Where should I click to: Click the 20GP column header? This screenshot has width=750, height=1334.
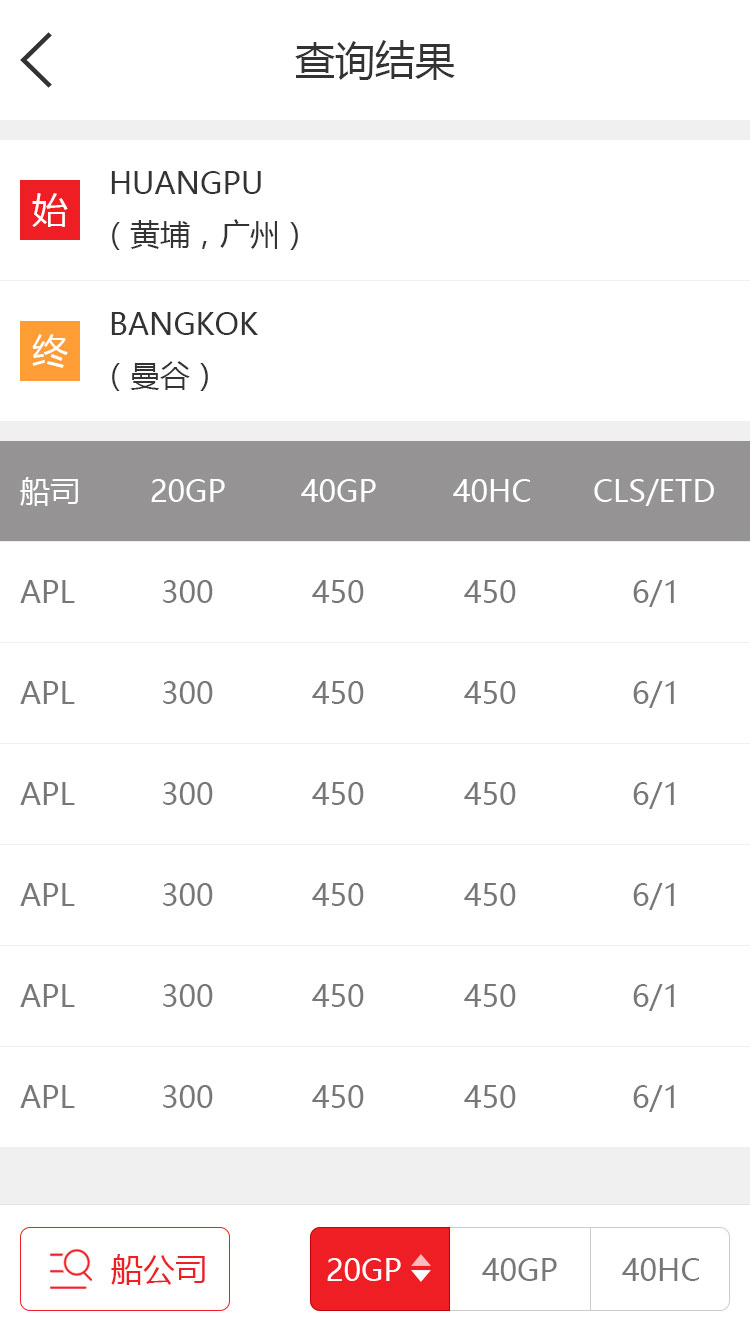(188, 491)
